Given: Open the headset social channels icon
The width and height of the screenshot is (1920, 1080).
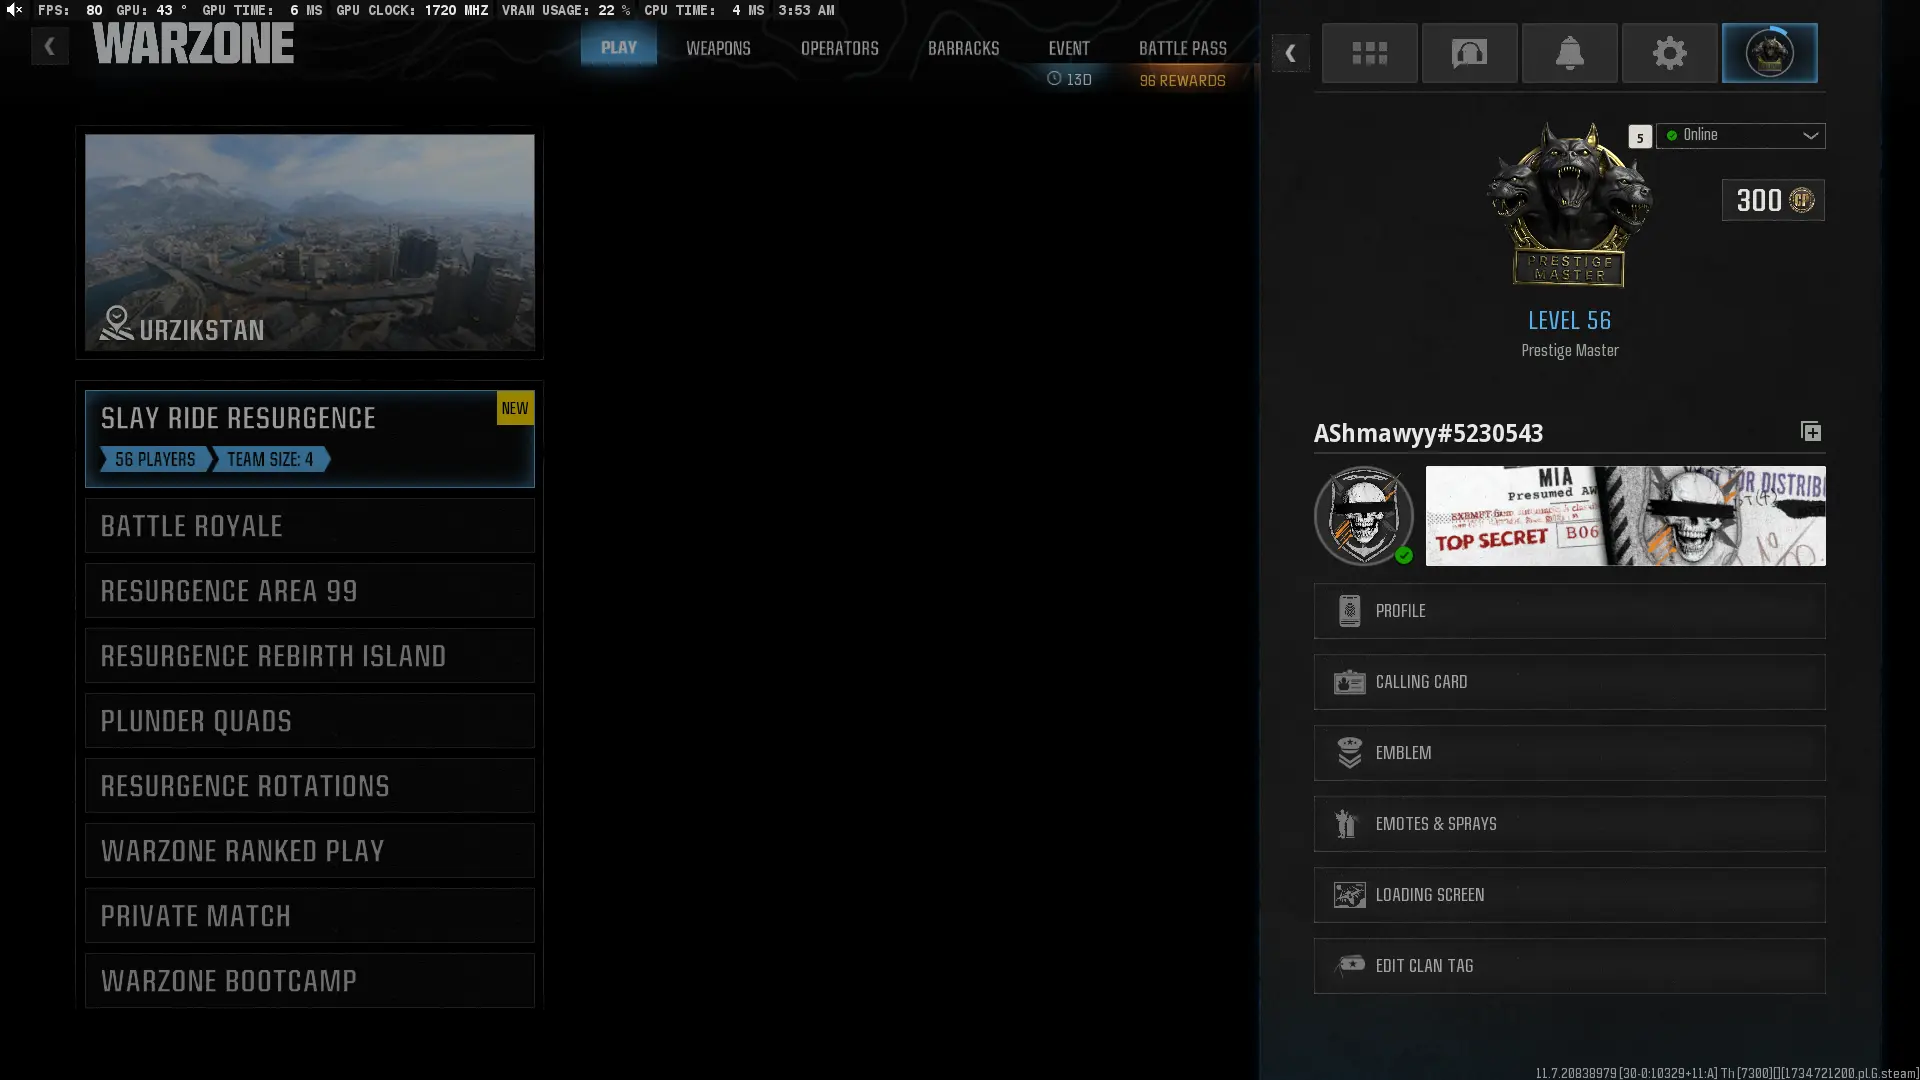Looking at the screenshot, I should pyautogui.click(x=1469, y=53).
